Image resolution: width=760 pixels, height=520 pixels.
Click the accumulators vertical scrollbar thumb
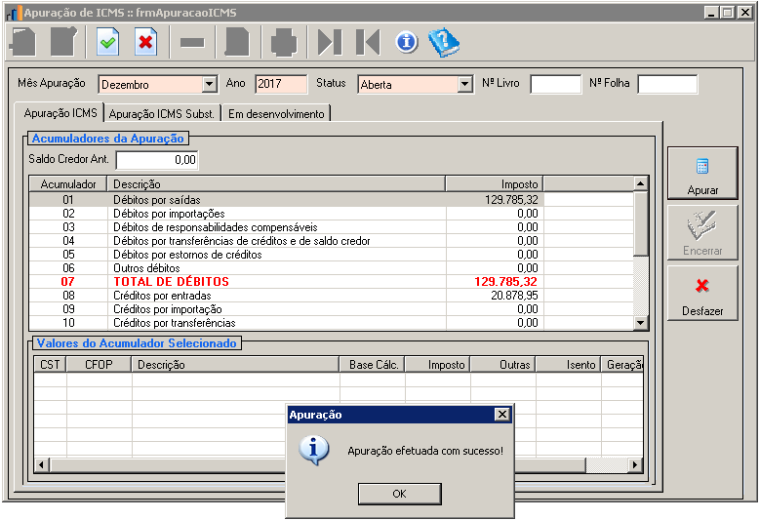point(641,223)
